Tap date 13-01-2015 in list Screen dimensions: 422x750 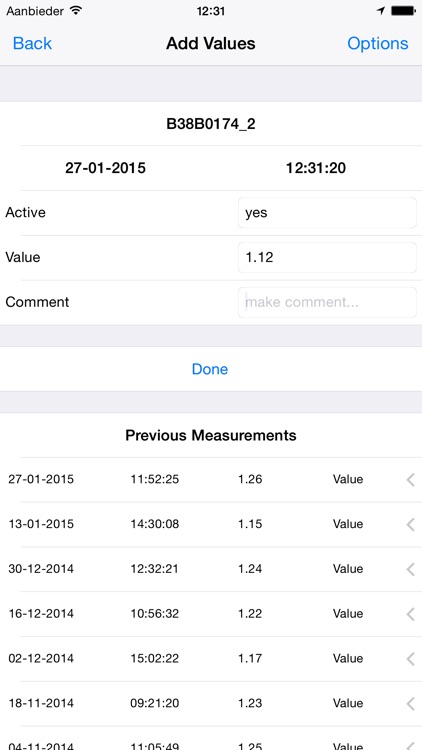click(41, 524)
